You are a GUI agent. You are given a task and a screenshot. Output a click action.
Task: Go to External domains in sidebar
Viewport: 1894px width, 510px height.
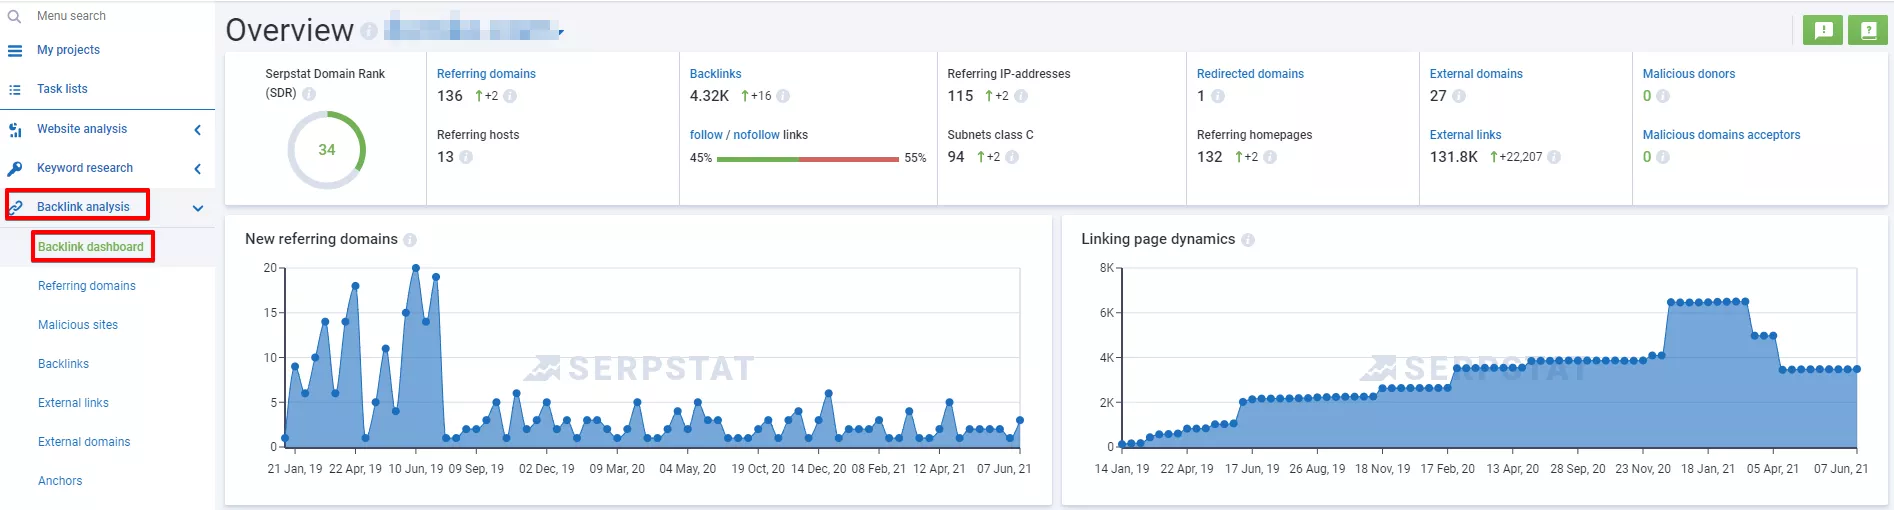pos(84,442)
